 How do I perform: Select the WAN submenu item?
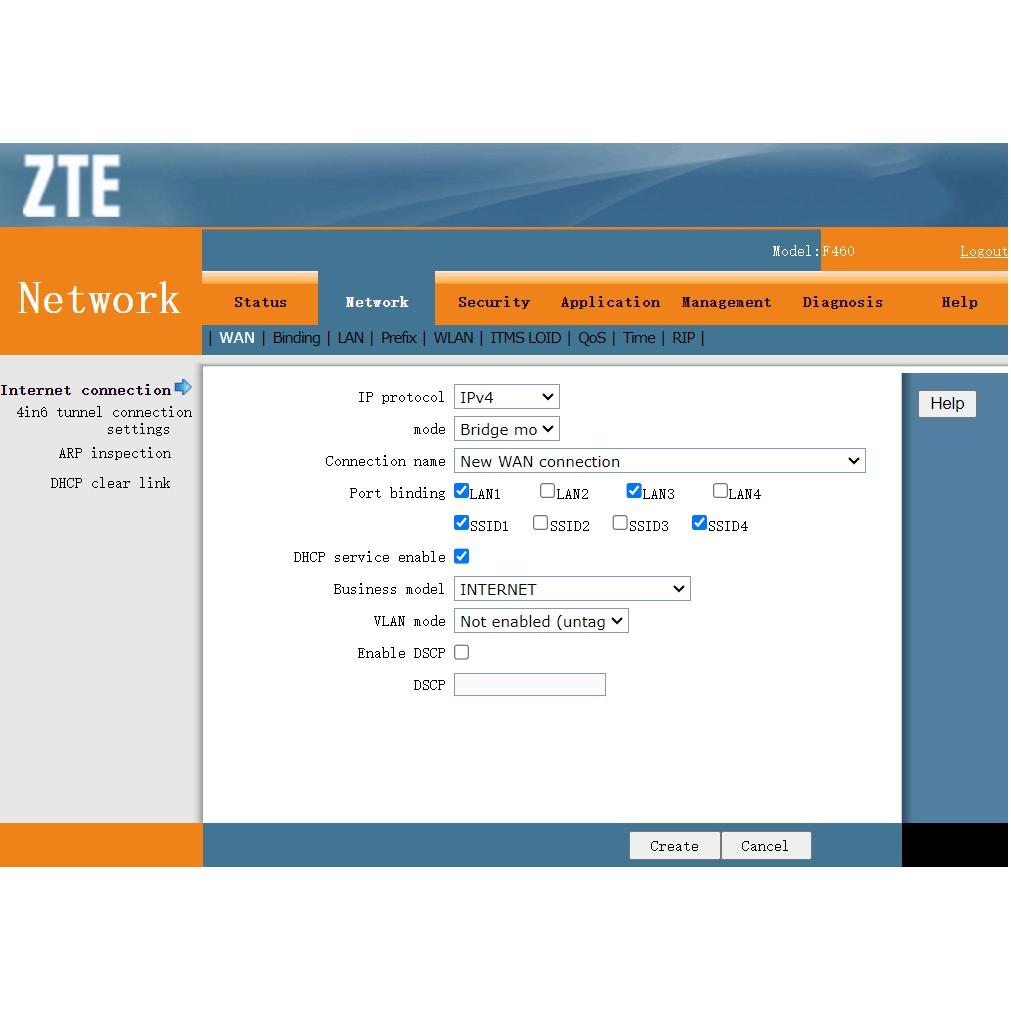(237, 338)
